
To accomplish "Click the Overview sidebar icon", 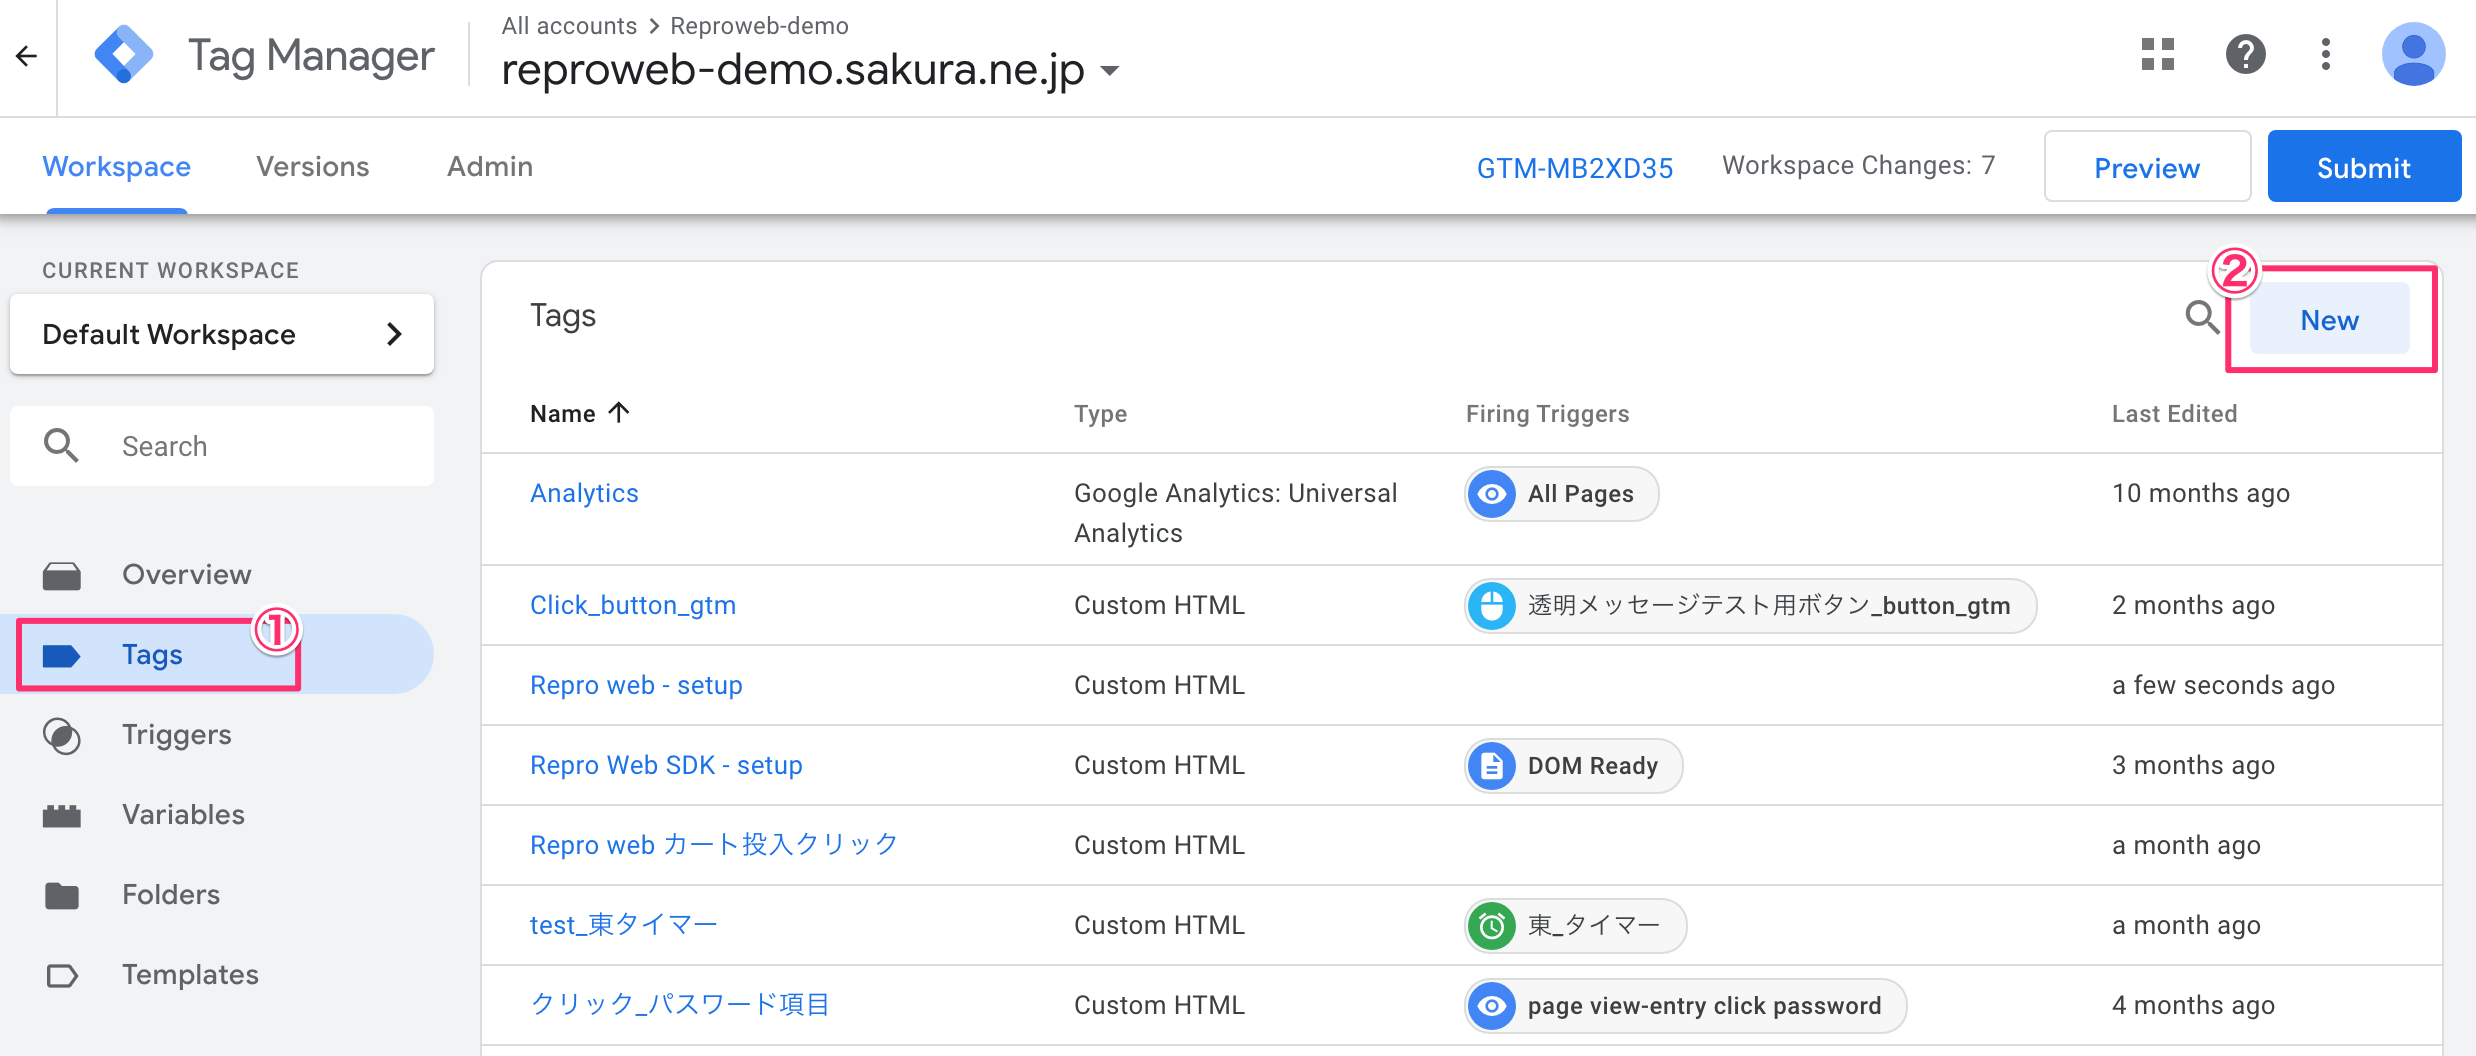I will [x=62, y=576].
